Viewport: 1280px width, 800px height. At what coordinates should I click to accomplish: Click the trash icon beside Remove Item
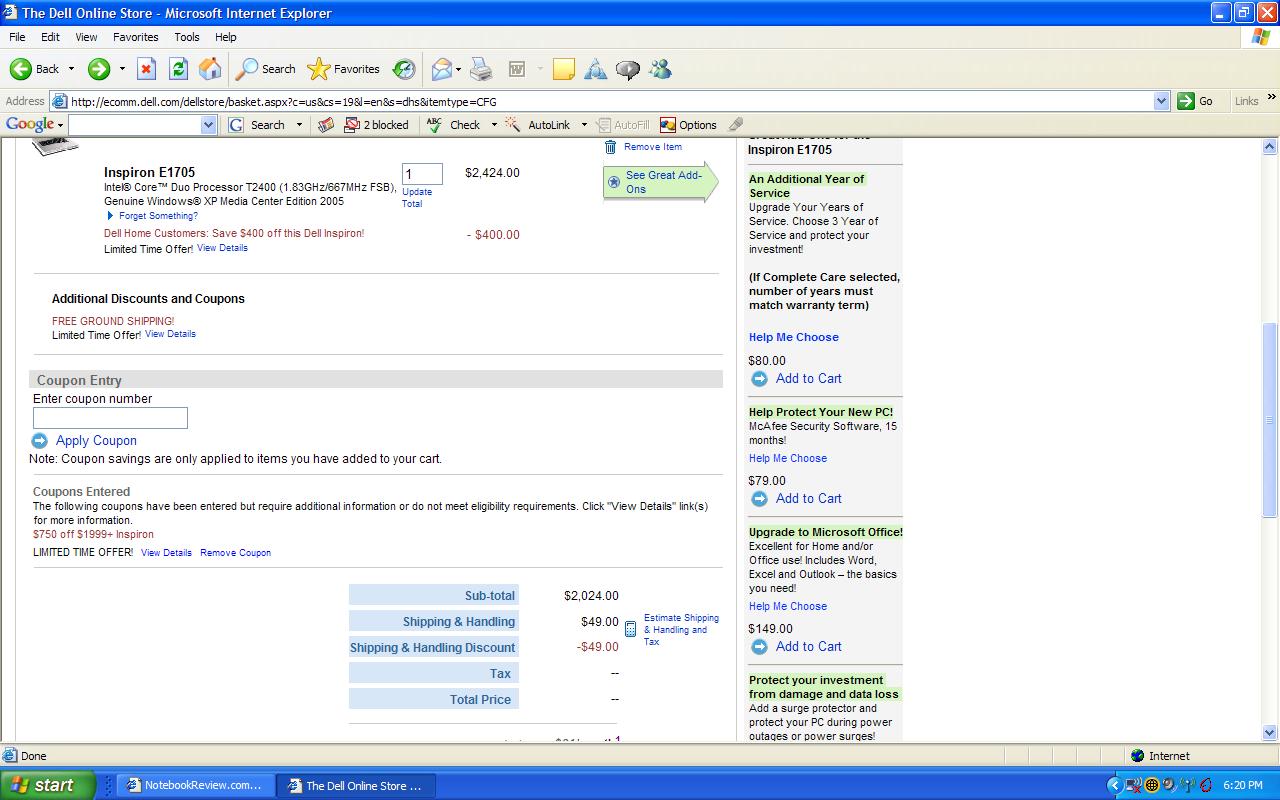(610, 146)
